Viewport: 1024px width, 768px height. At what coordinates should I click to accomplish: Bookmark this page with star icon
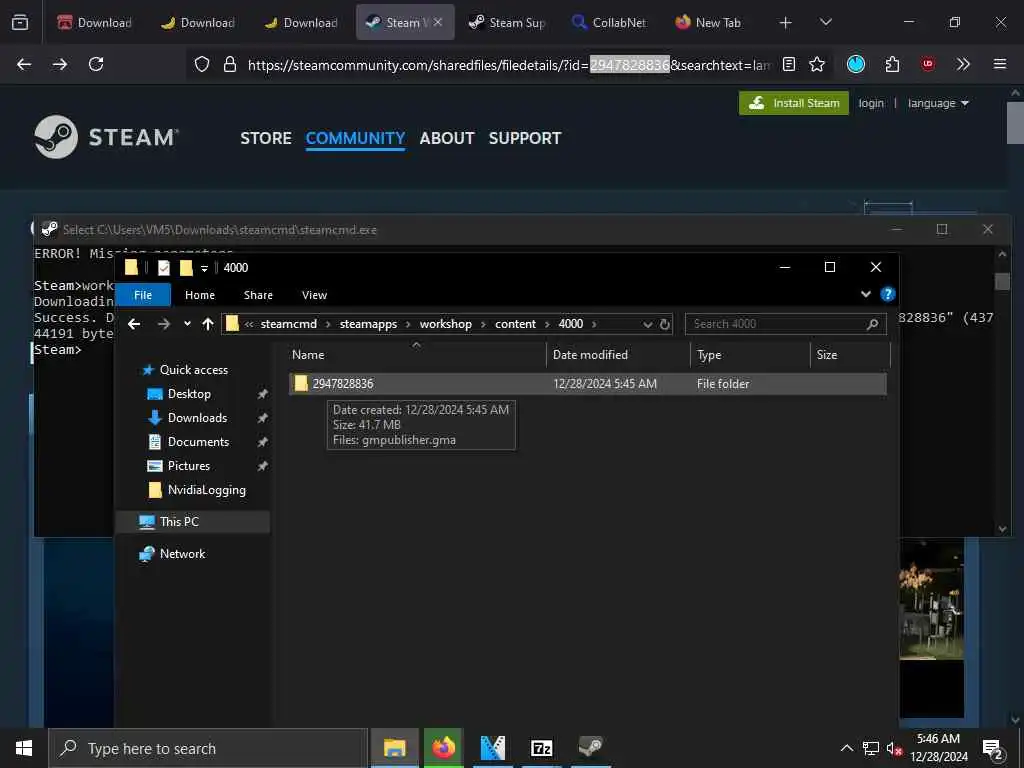816,64
